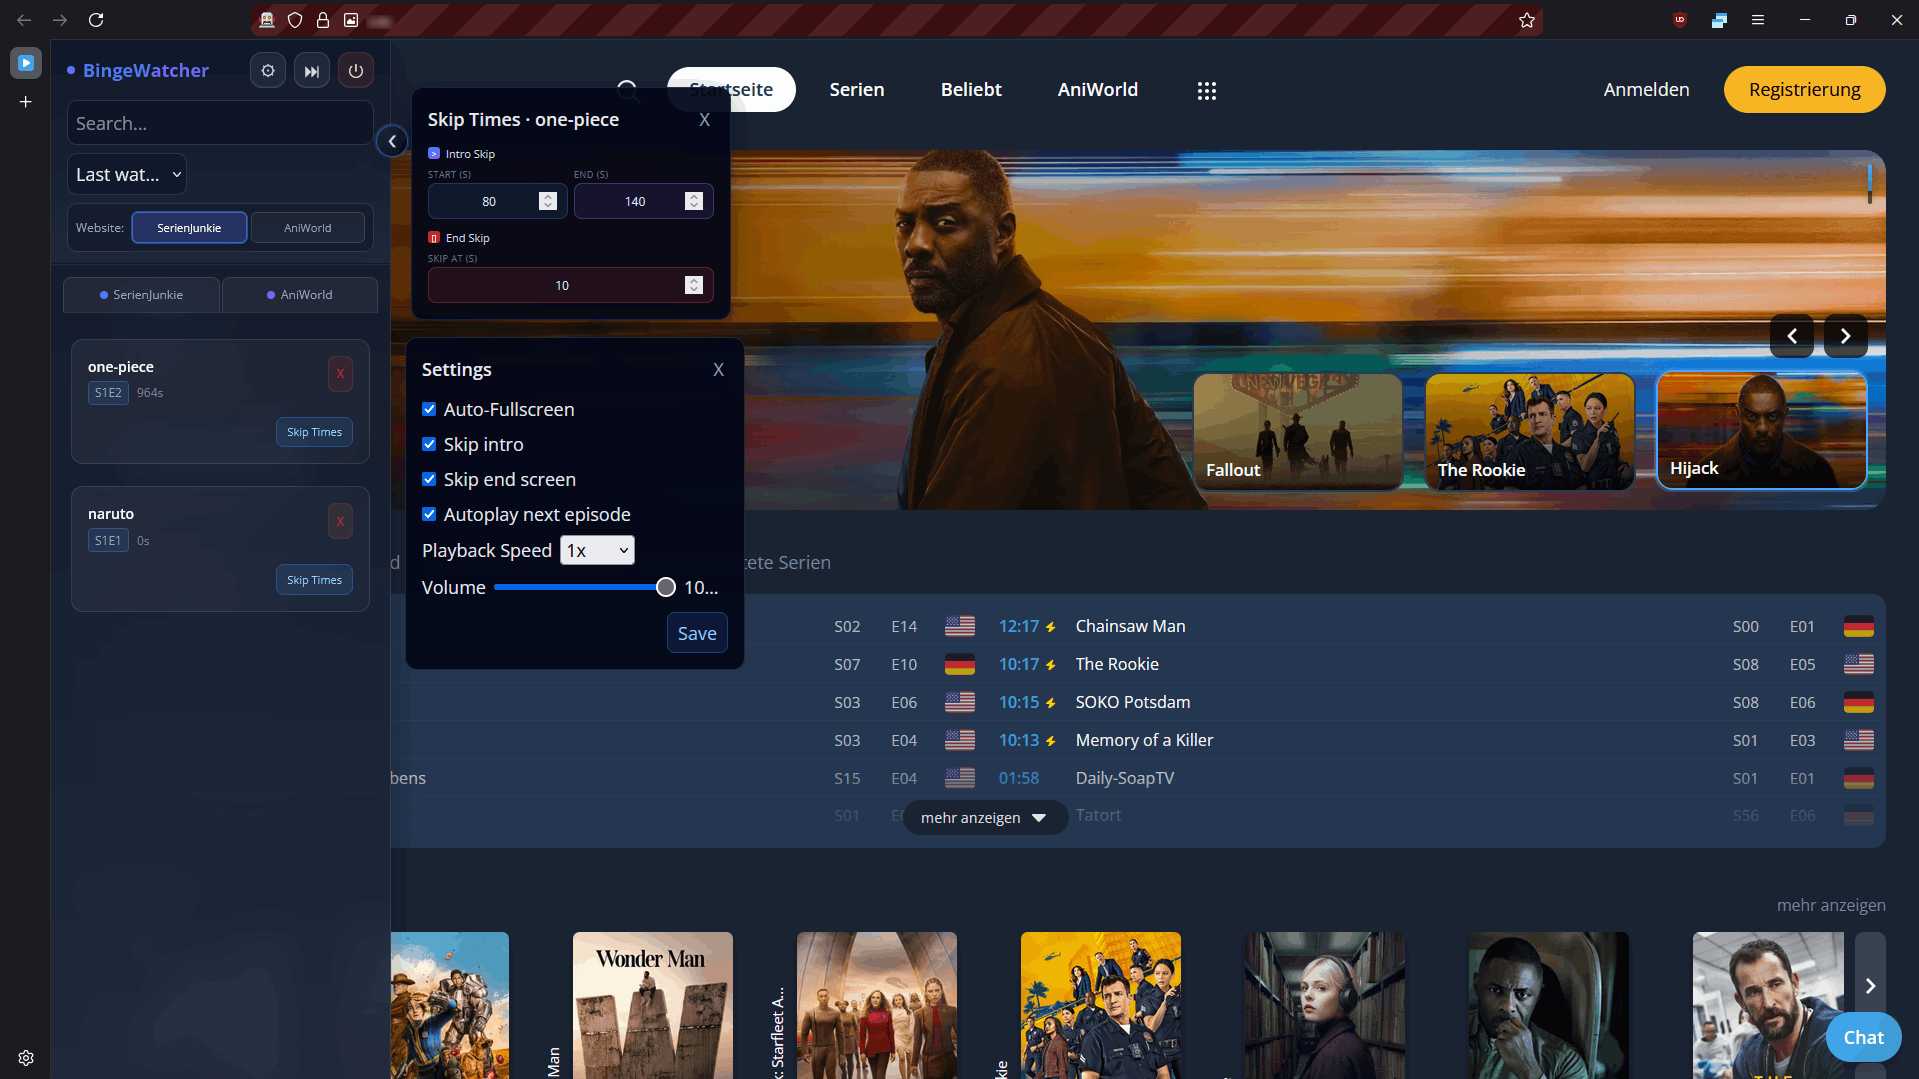1919x1079 pixels.
Task: Collapse the sidebar with the left chevron arrow
Action: (391, 141)
